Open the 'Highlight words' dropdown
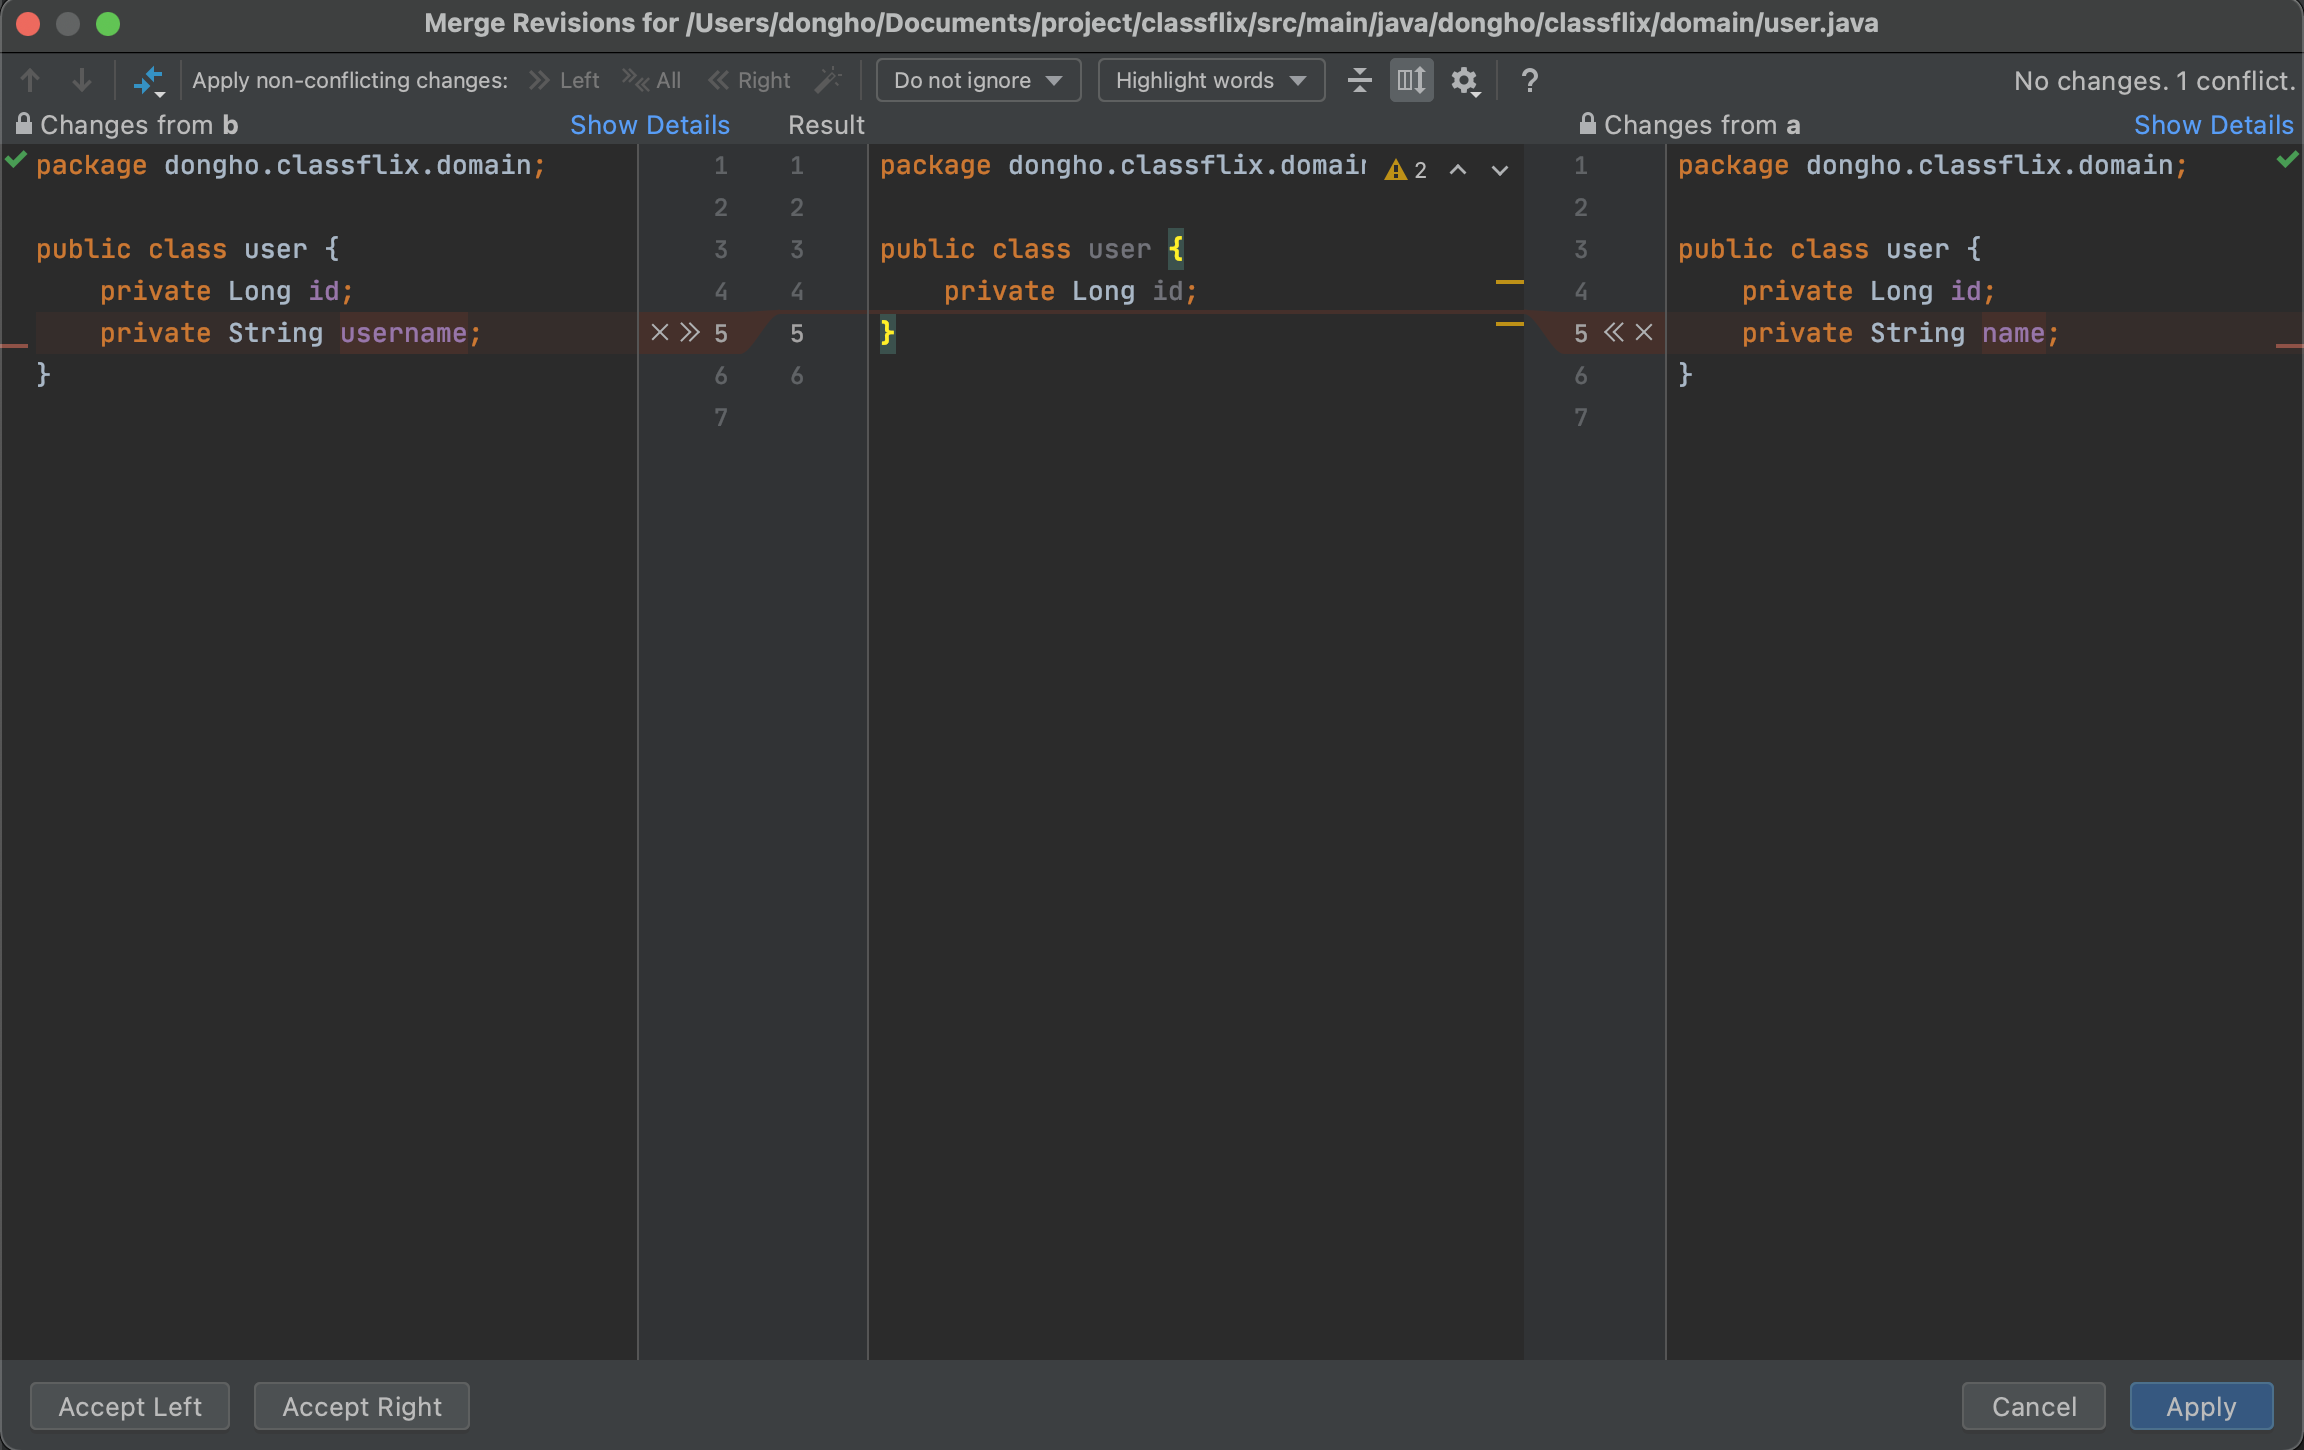2304x1450 pixels. 1210,80
